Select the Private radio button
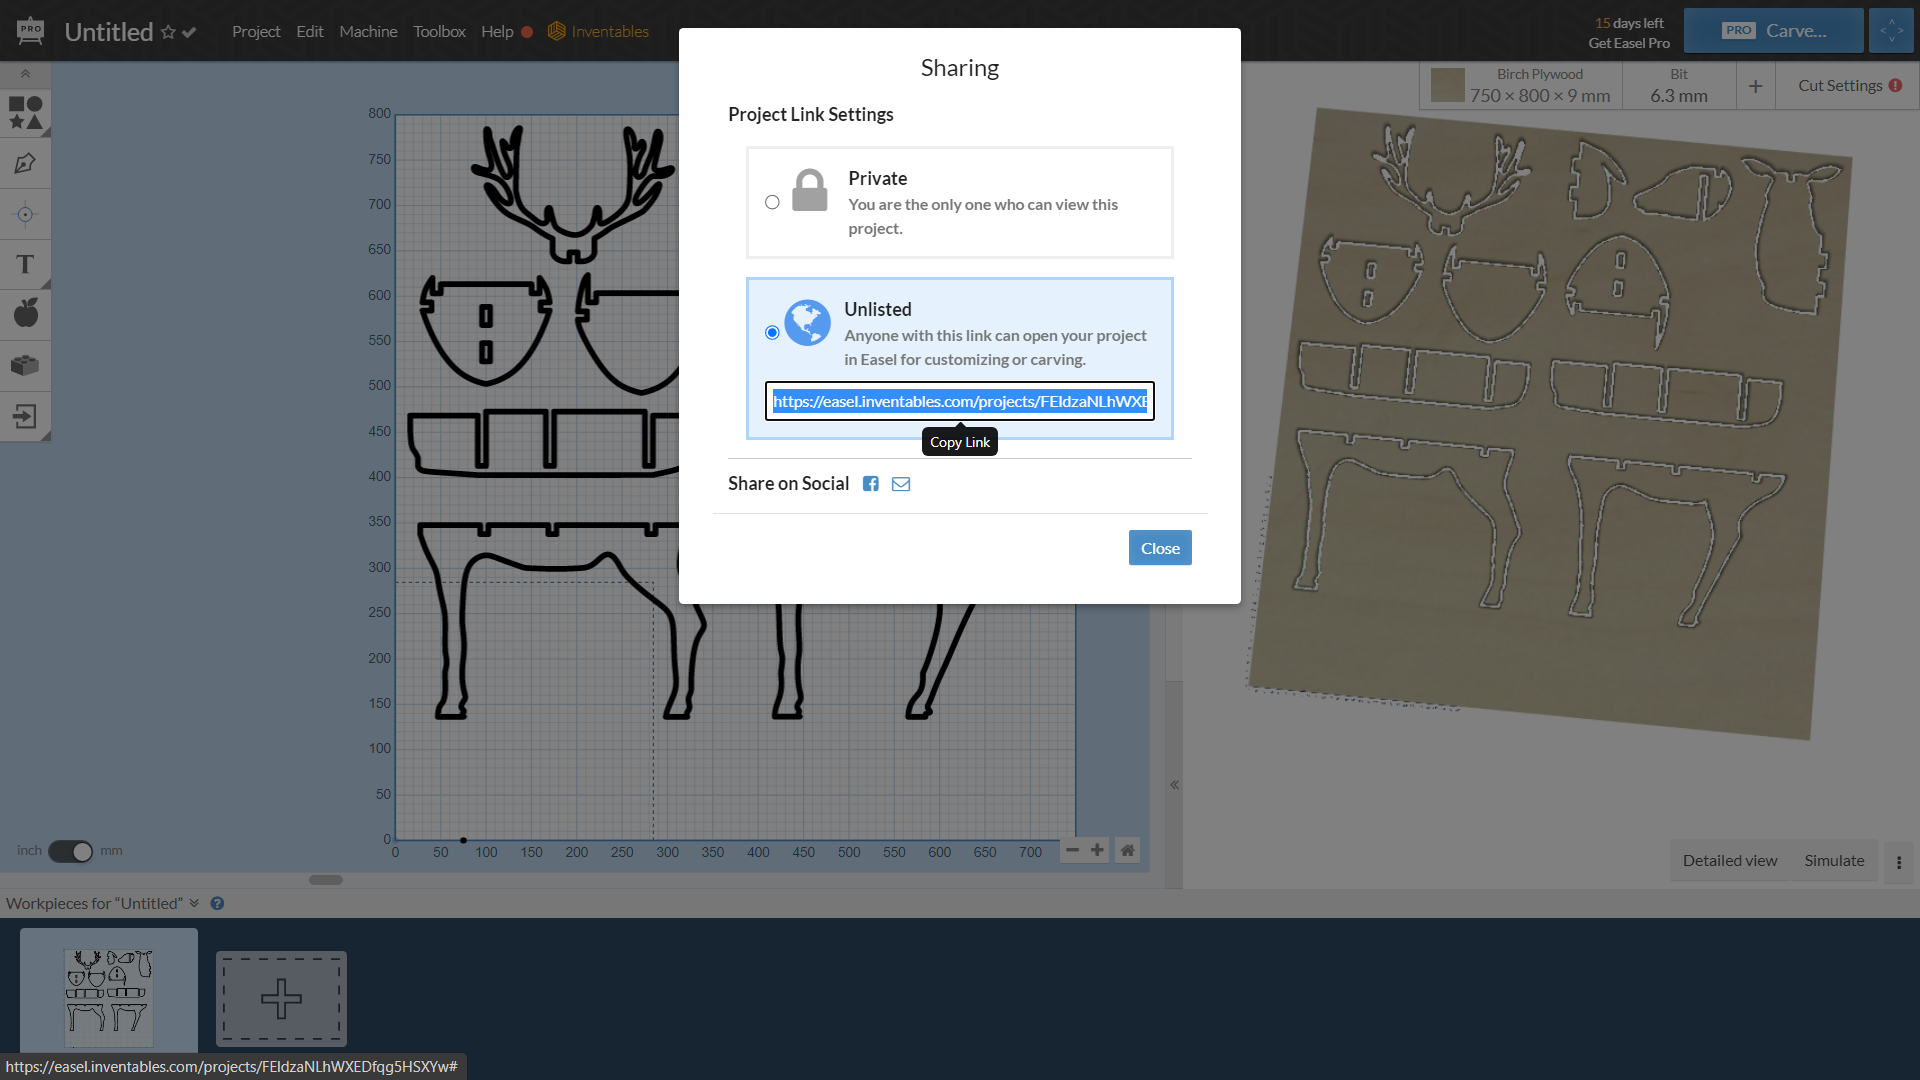Viewport: 1920px width, 1080px height. point(771,202)
